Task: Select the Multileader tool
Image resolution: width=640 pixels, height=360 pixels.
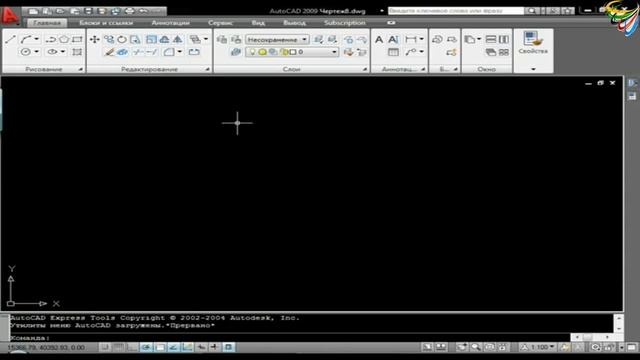Action: [x=411, y=52]
